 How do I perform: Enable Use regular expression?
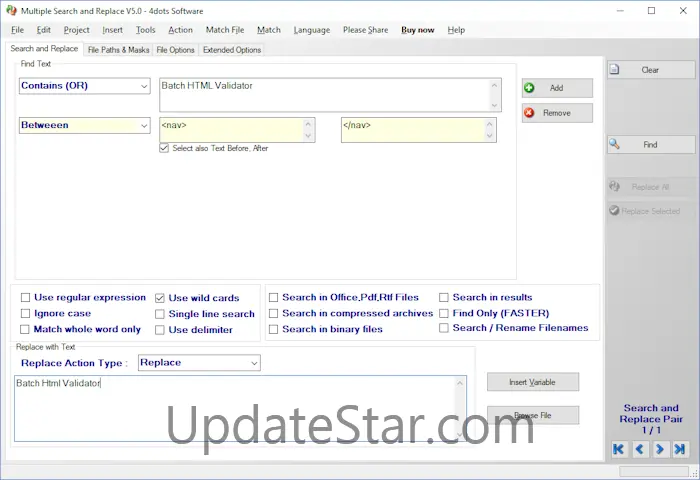point(25,297)
